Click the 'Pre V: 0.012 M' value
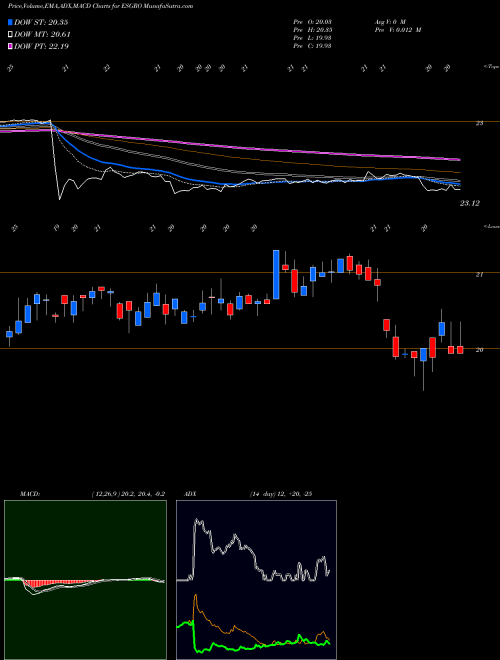Viewport: 500px width, 660px height. pos(397,30)
